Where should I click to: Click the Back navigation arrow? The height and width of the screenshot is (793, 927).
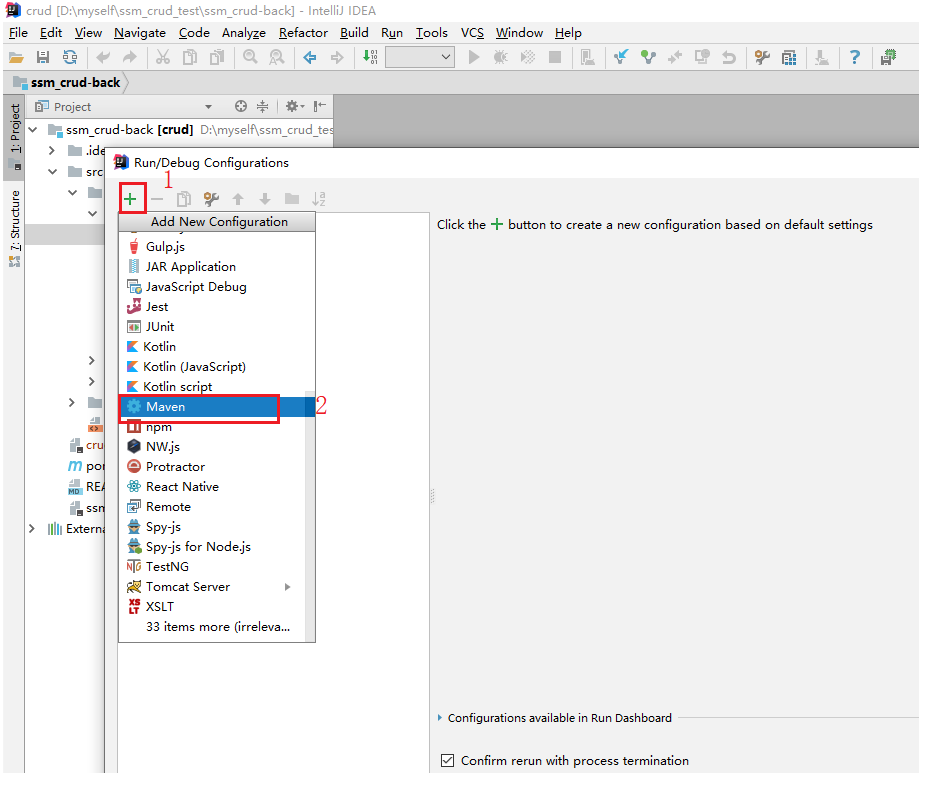tap(310, 57)
